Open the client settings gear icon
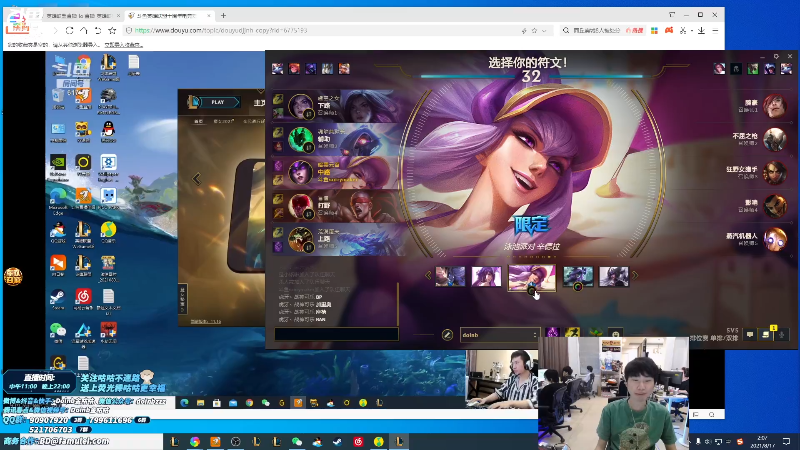Image resolution: width=800 pixels, height=450 pixels. click(x=776, y=56)
